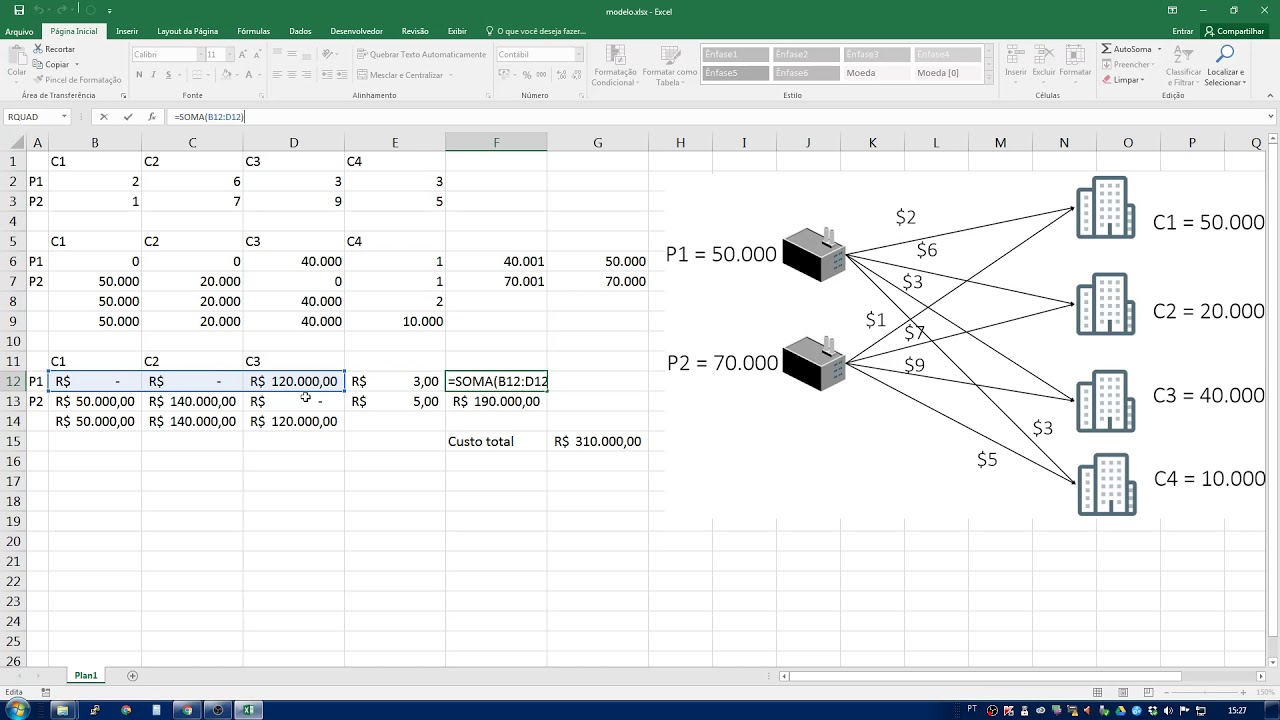Apply the Ênfase5 cell style

[735, 73]
